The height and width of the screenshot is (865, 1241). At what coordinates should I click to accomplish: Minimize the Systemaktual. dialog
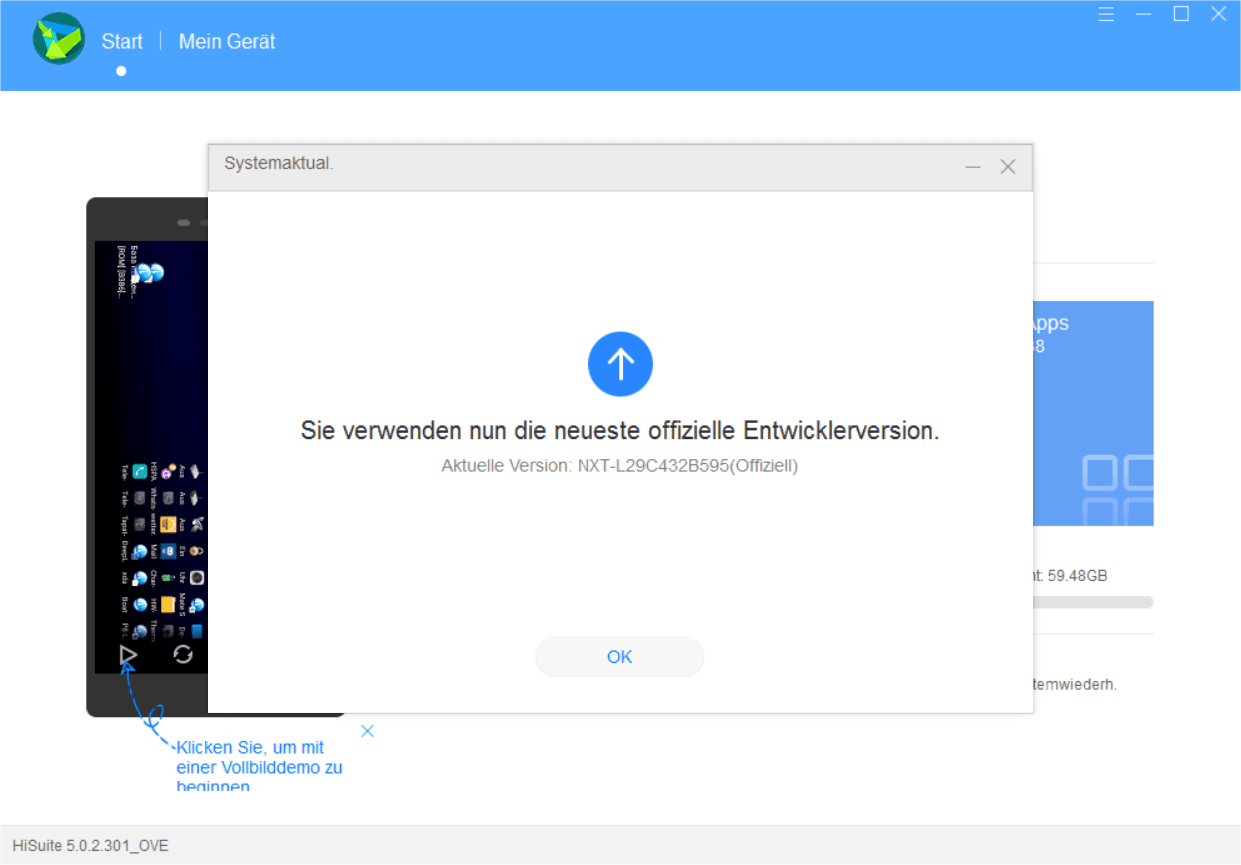973,167
